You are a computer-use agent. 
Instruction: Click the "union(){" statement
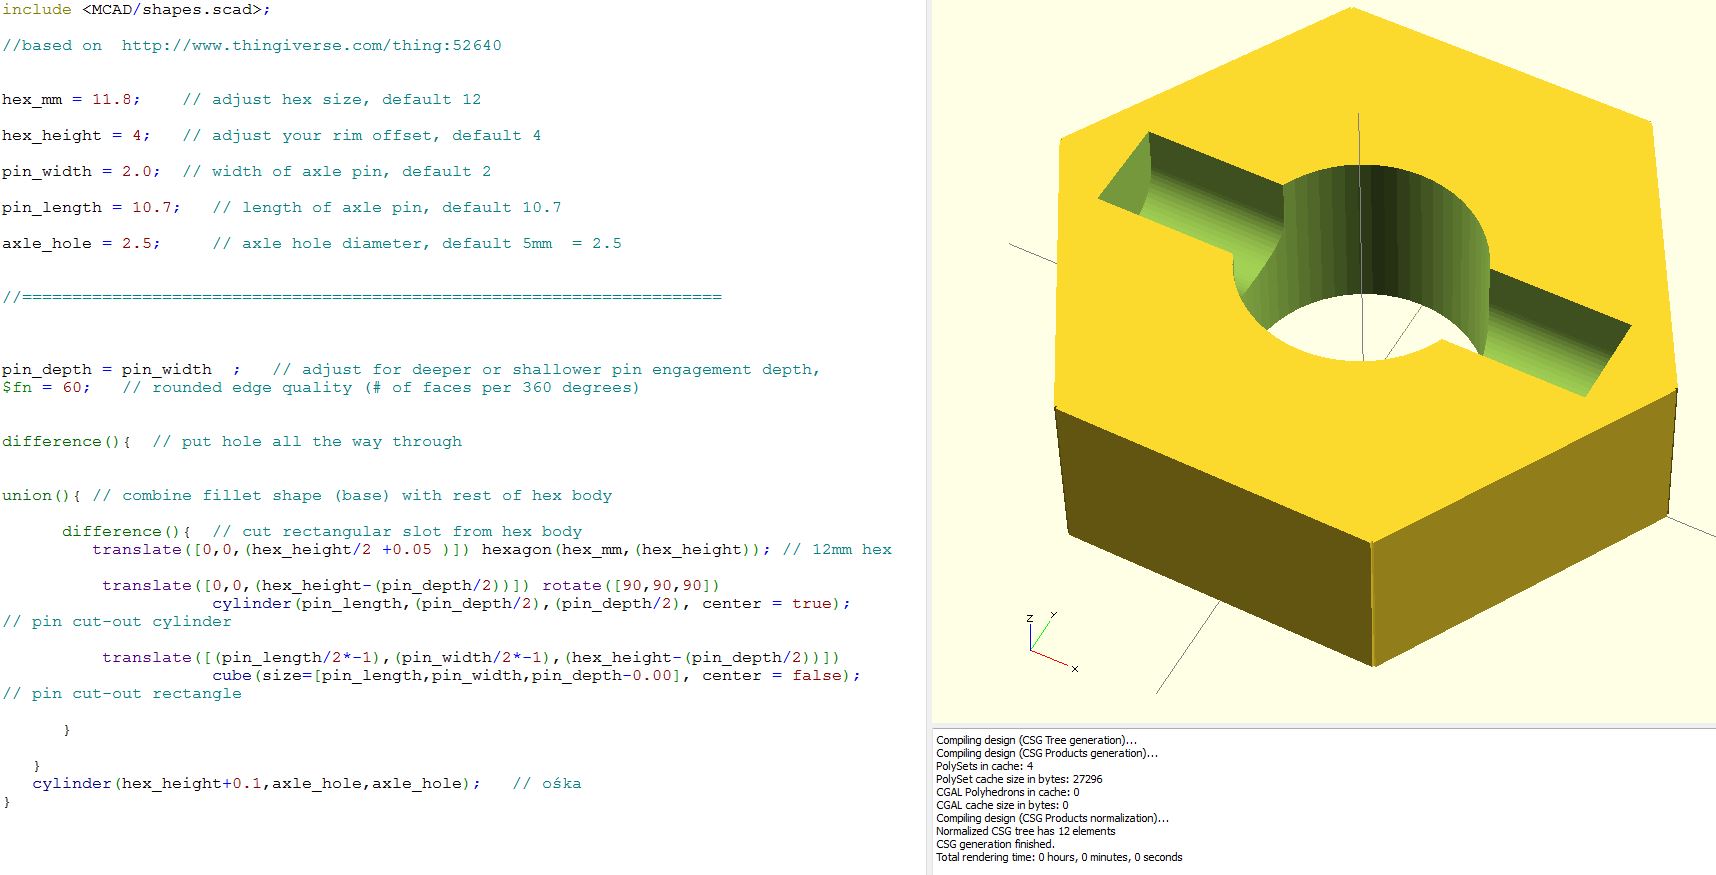[x=41, y=495]
